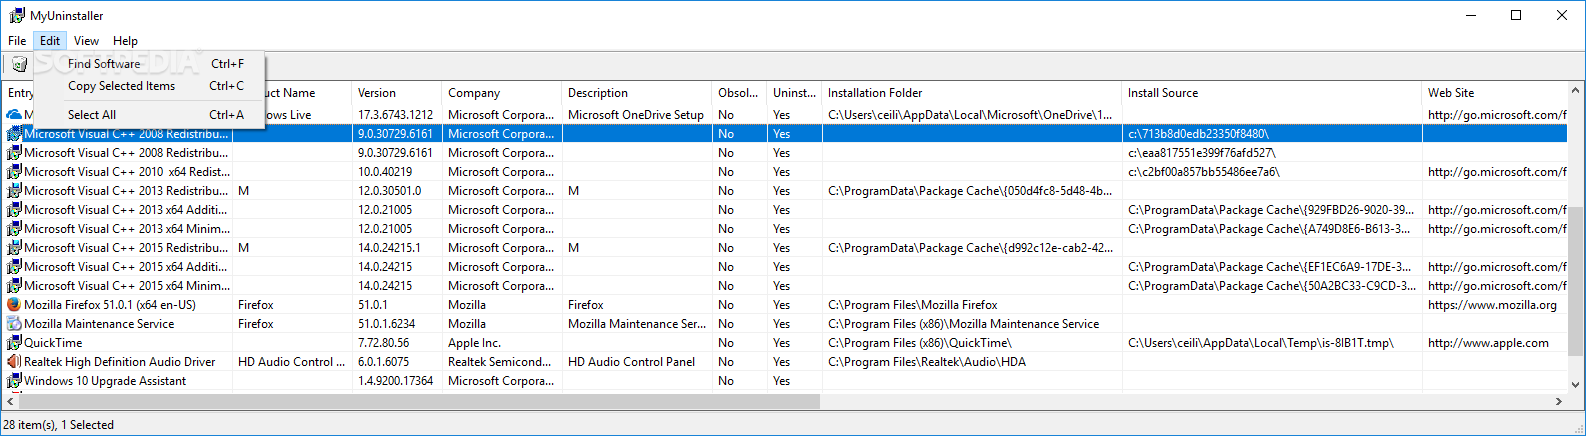Sort by the Obsol... column header
The image size is (1586, 436).
tap(739, 93)
